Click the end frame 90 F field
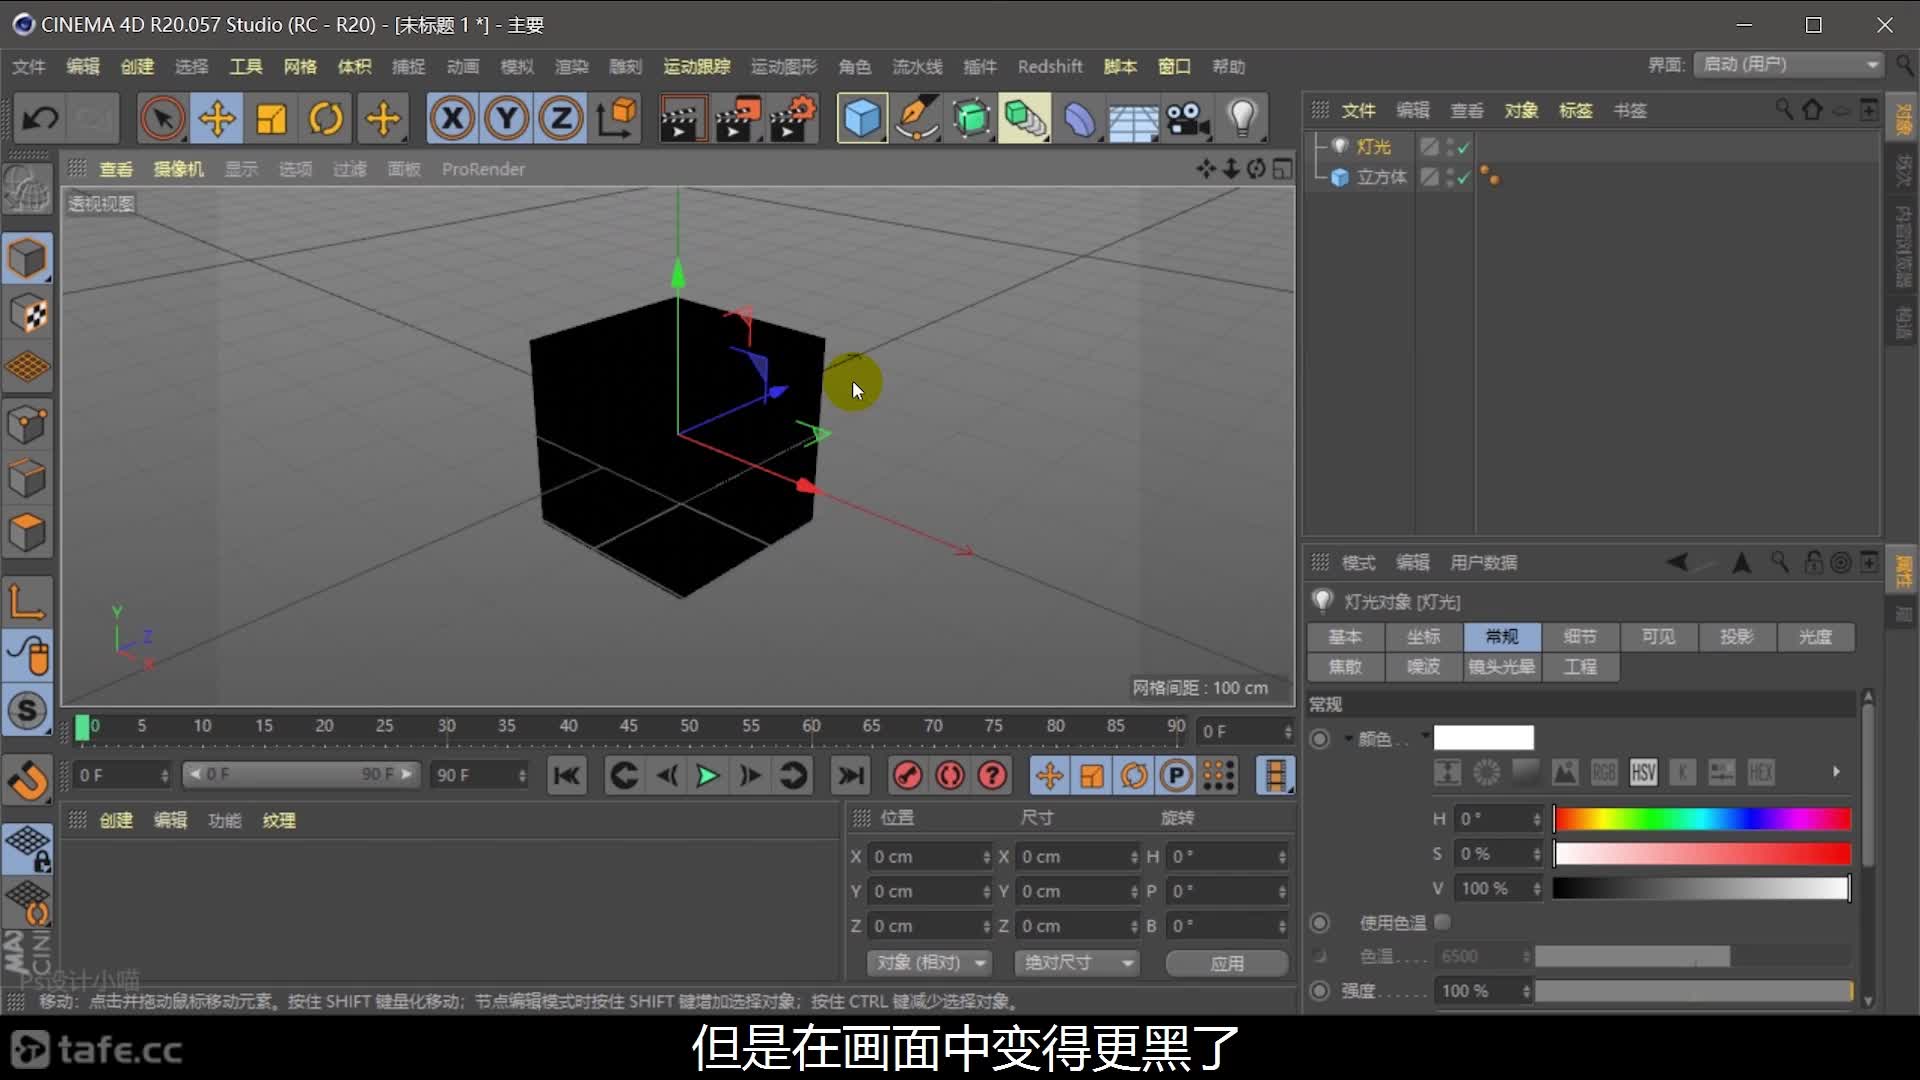 479,775
